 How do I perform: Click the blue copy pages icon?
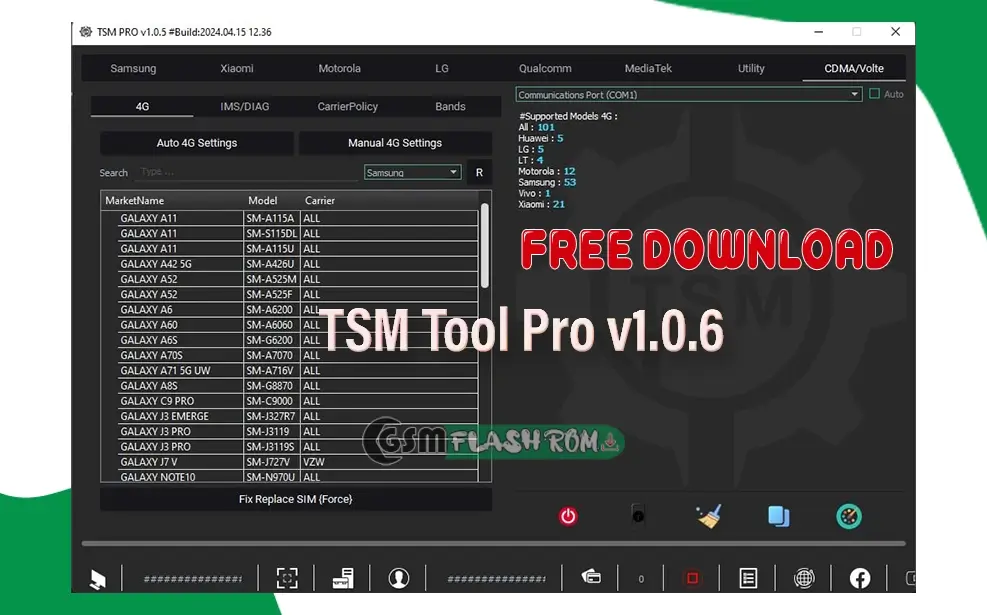(778, 516)
